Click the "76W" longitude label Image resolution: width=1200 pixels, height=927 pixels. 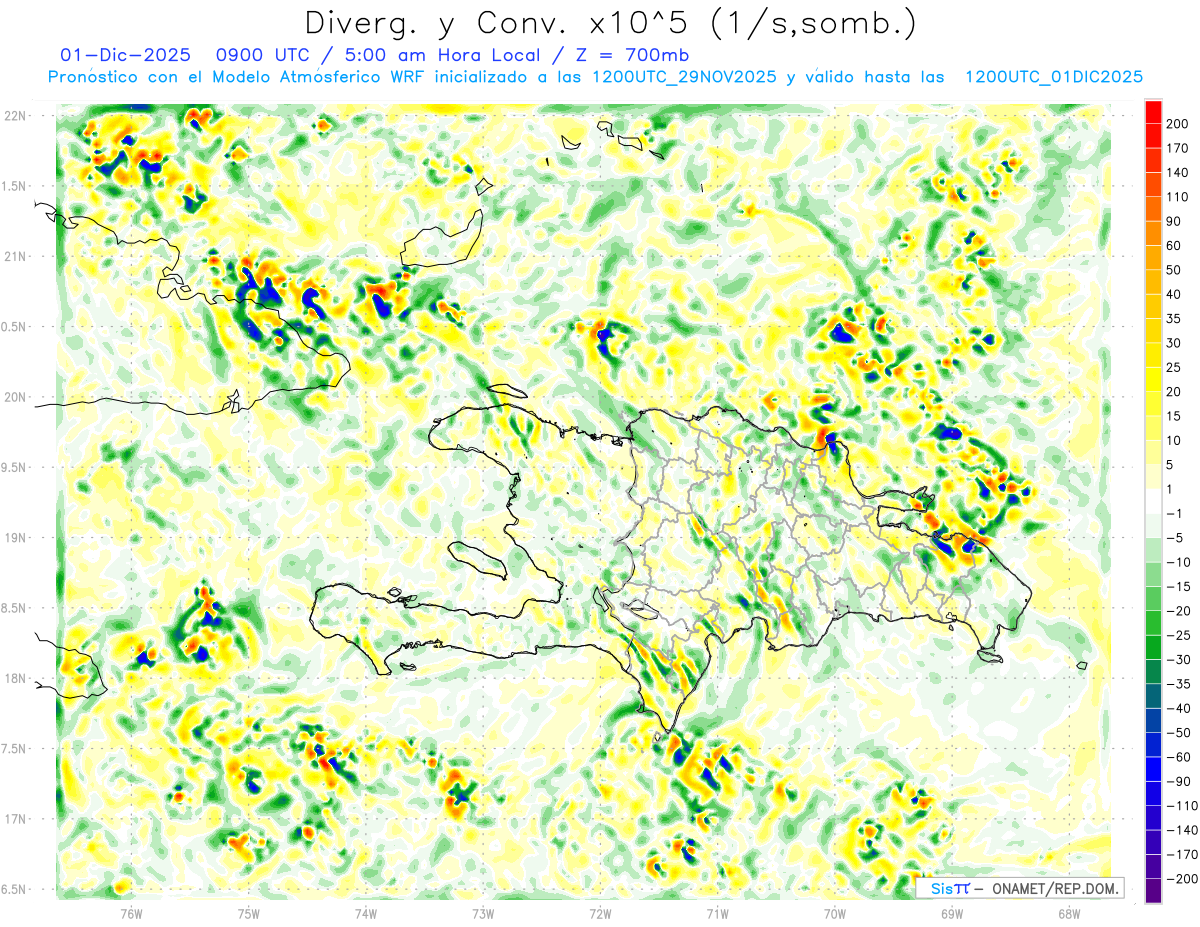(131, 913)
